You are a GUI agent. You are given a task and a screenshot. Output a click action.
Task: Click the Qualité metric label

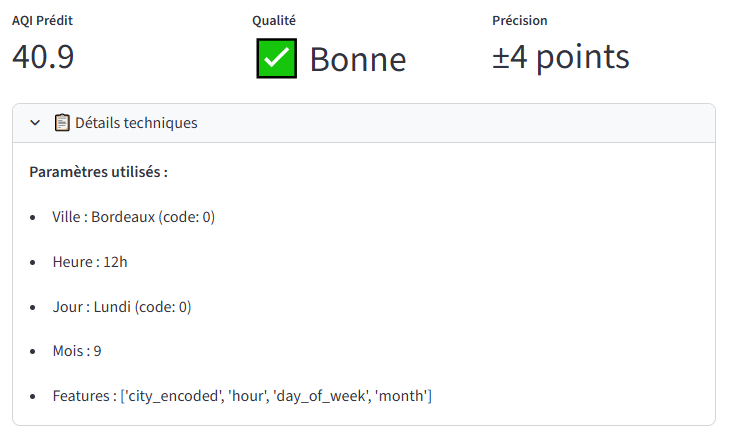(276, 20)
